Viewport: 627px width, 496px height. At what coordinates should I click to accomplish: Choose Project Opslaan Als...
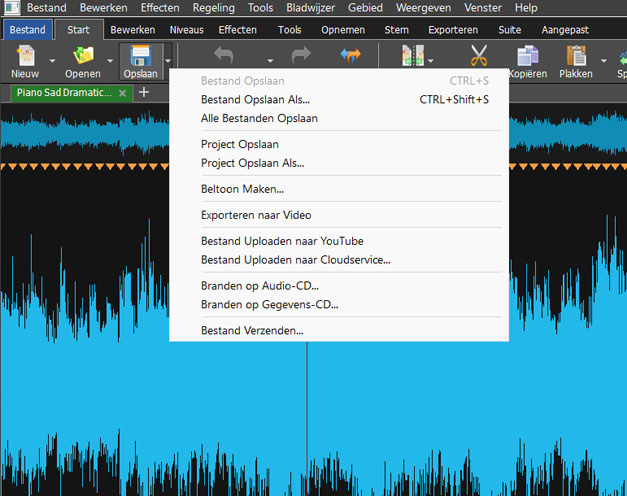pos(339,163)
